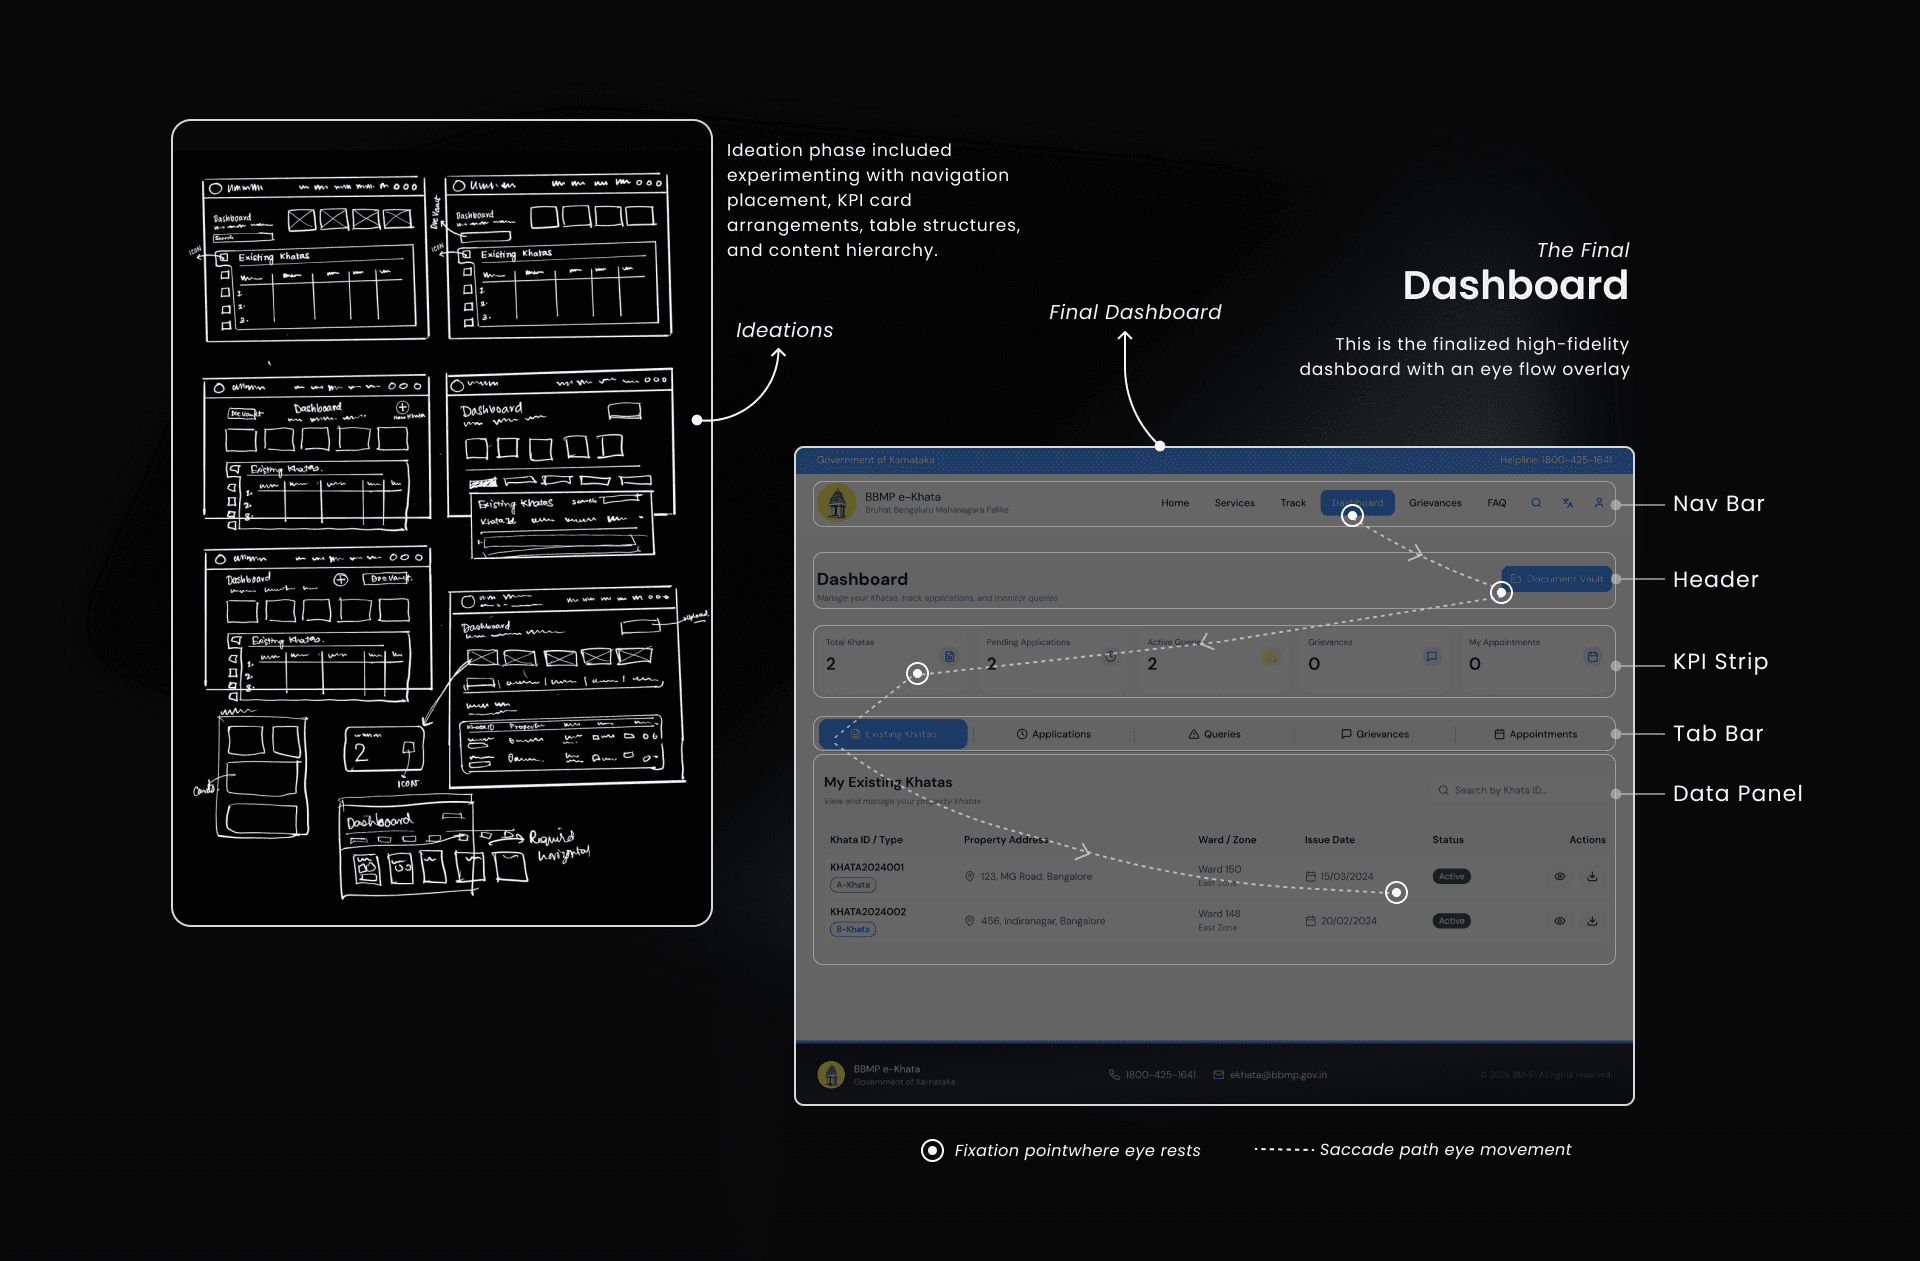Download KHATA2024001 using the download icon
The height and width of the screenshot is (1261, 1920).
(1592, 877)
